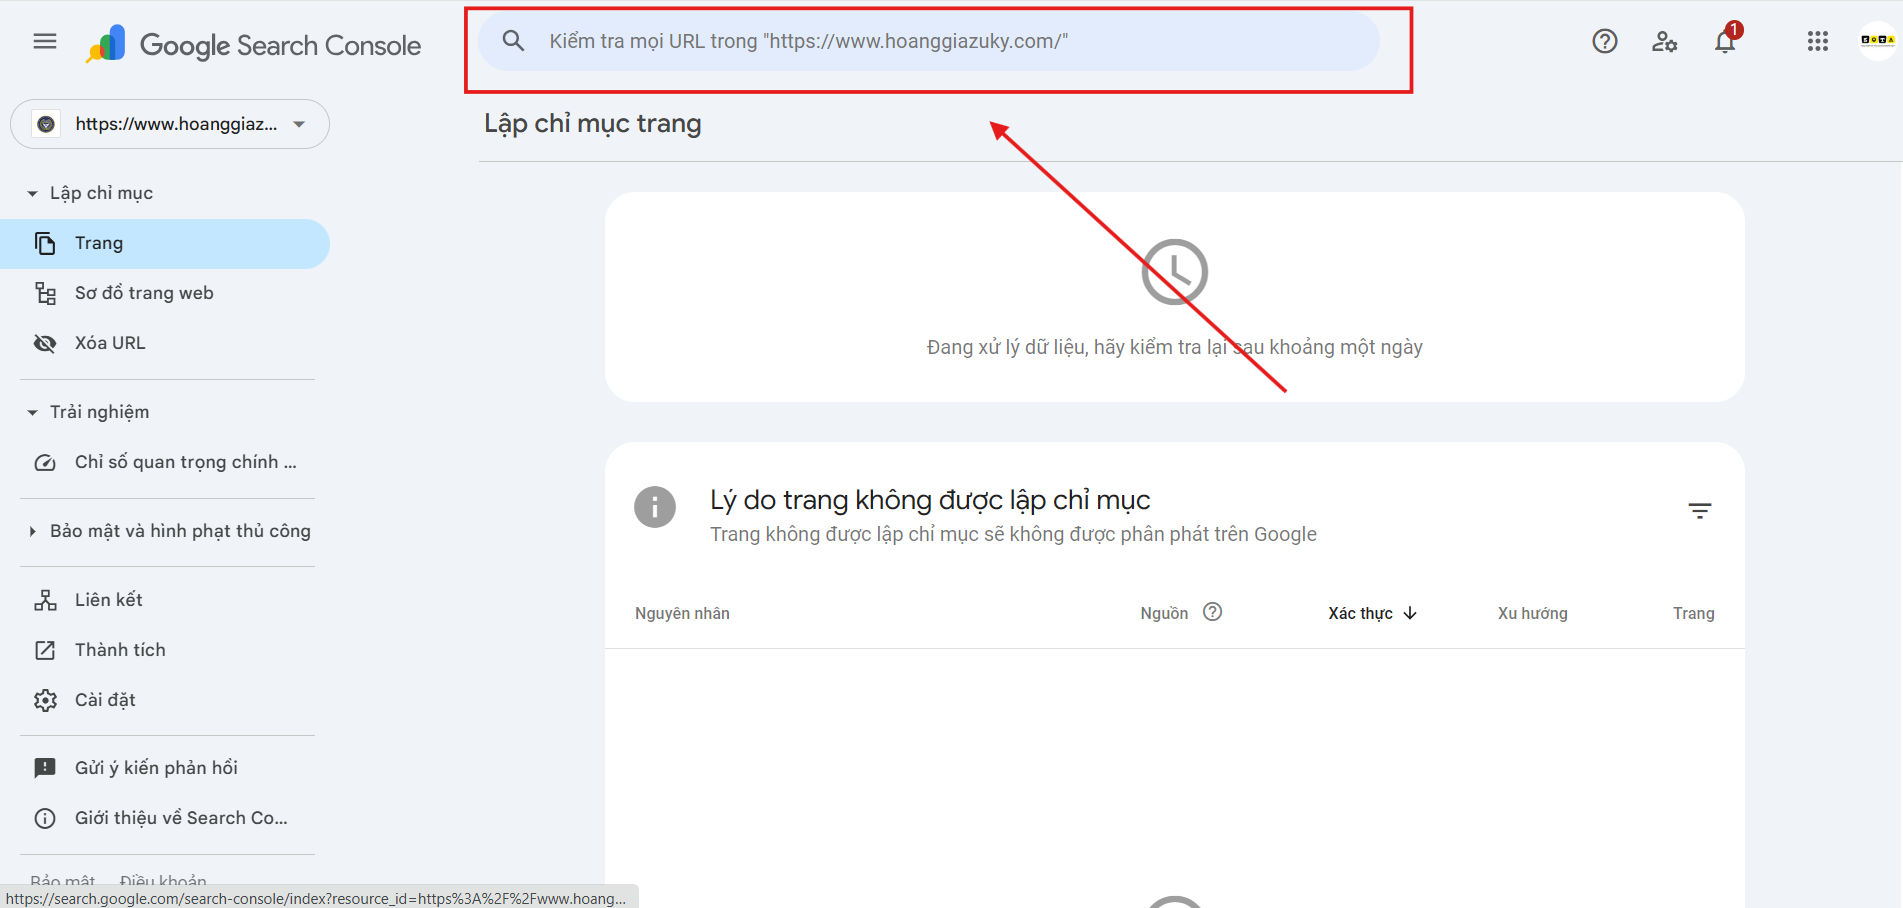The image size is (1903, 908).
Task: Open the table filter icon
Action: [1700, 511]
